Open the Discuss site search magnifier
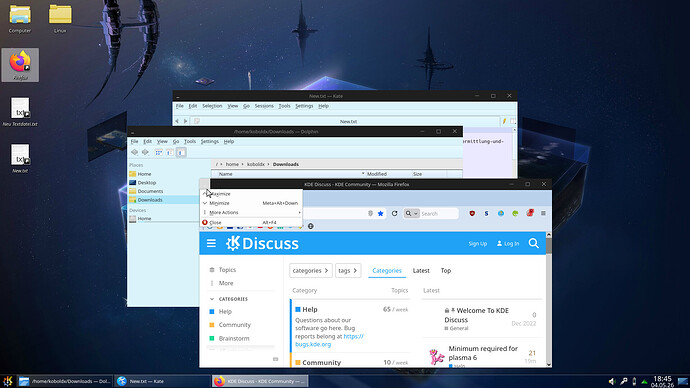This screenshot has width=690, height=388. (x=533, y=243)
